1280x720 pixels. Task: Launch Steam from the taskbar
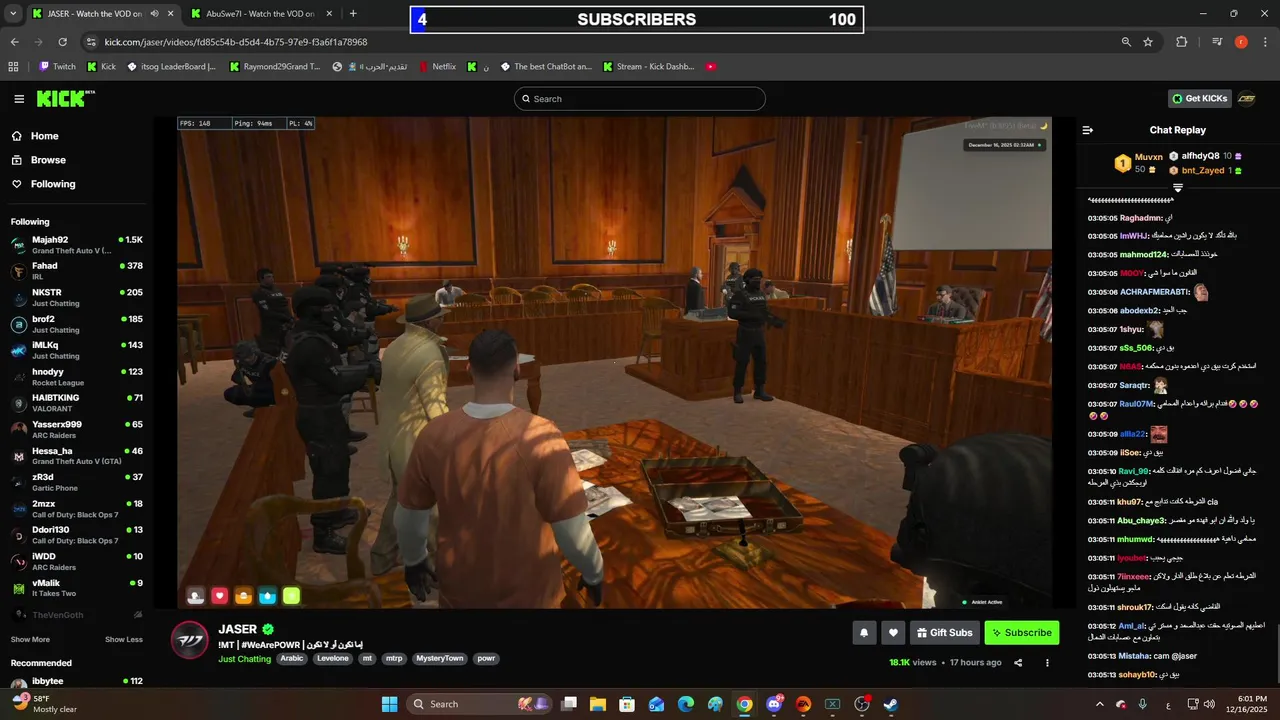tap(890, 704)
